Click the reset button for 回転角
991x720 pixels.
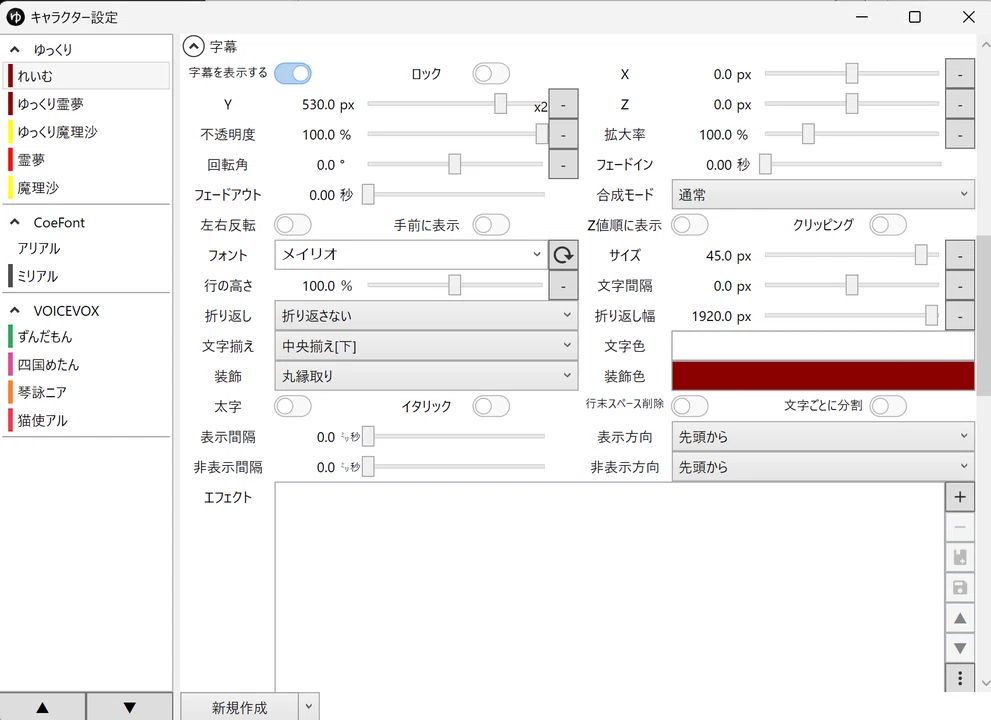click(x=563, y=164)
